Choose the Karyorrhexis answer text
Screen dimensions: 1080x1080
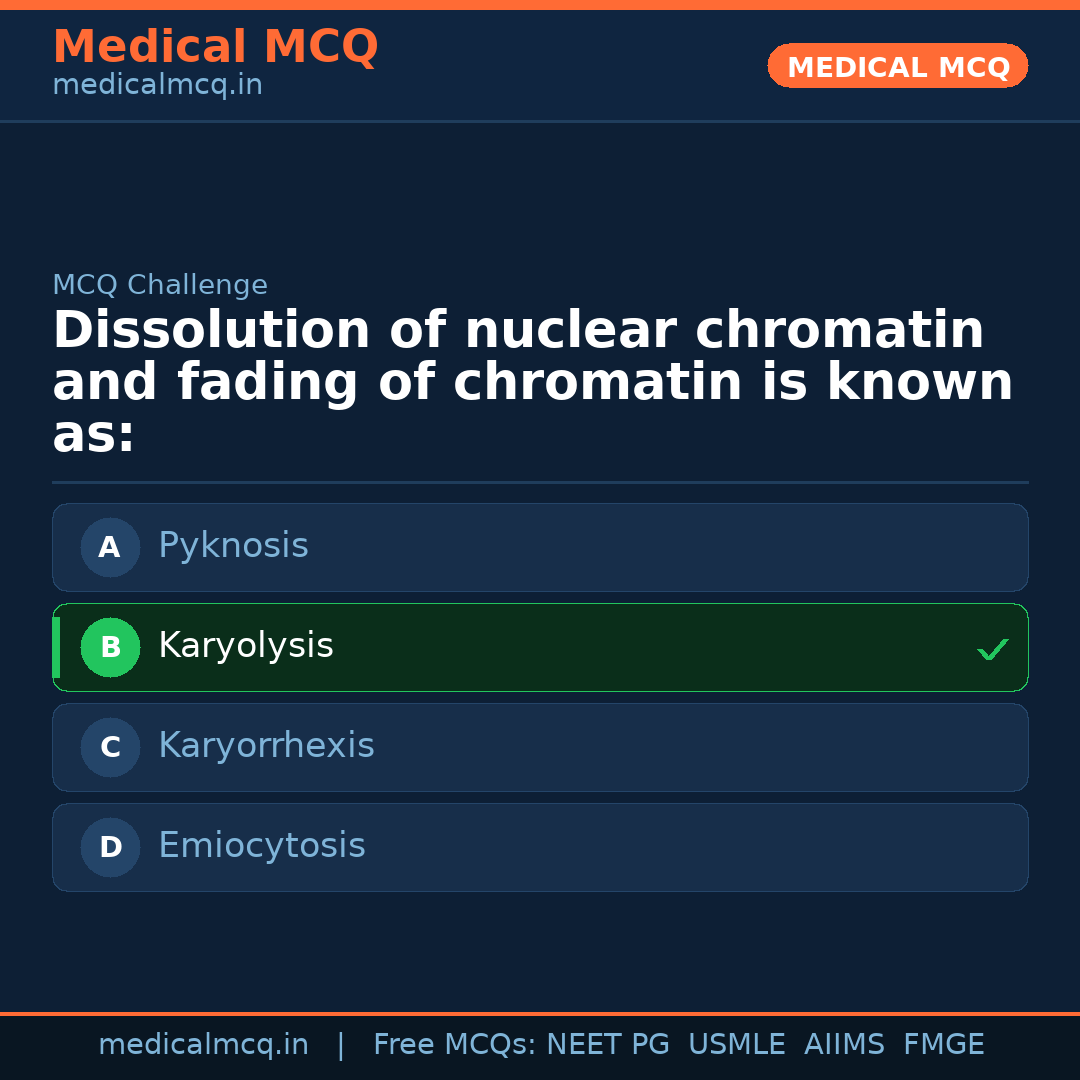click(x=266, y=746)
